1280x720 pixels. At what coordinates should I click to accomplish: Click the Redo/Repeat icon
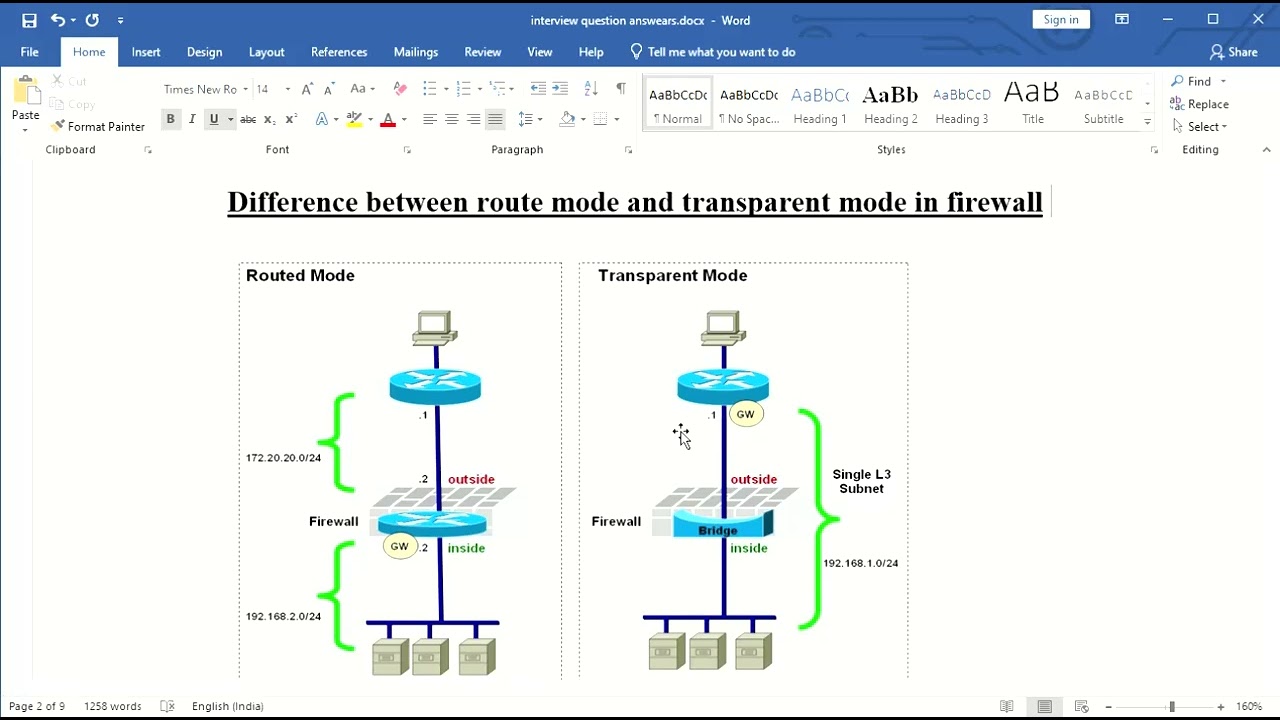92,20
